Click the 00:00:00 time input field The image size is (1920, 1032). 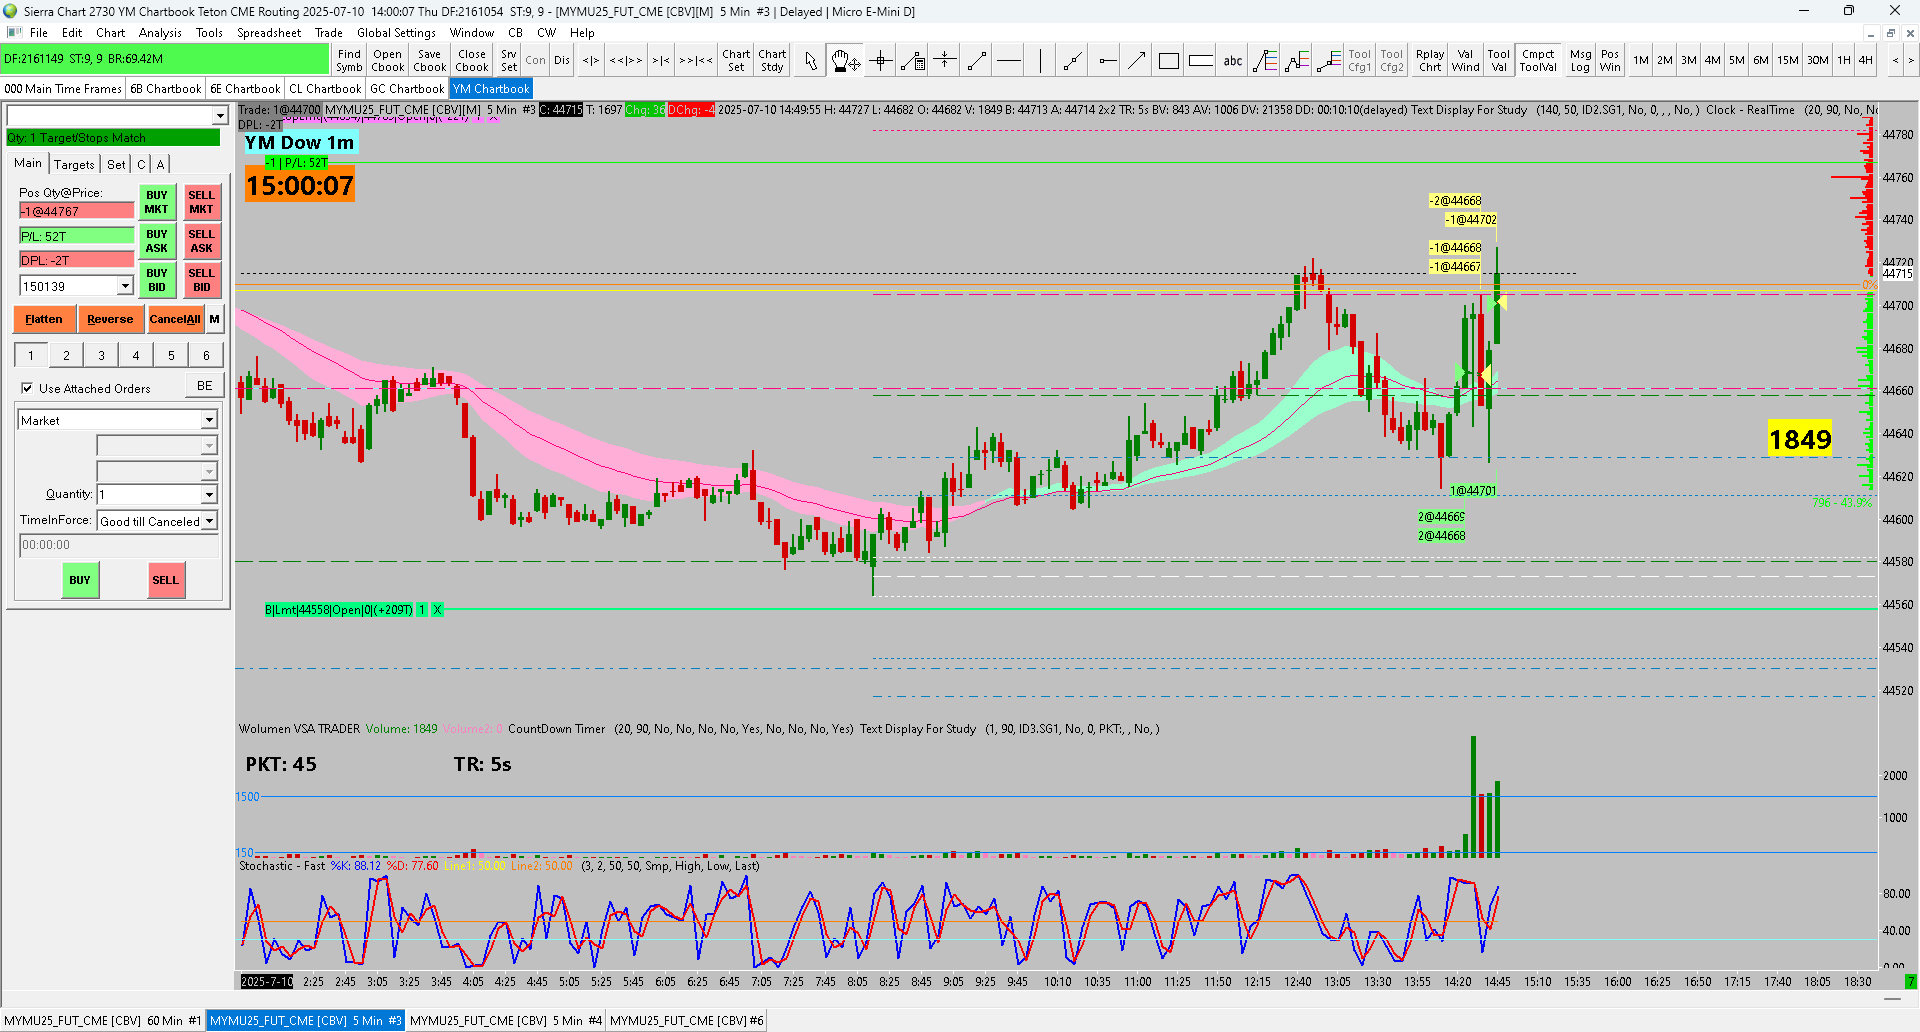point(119,546)
